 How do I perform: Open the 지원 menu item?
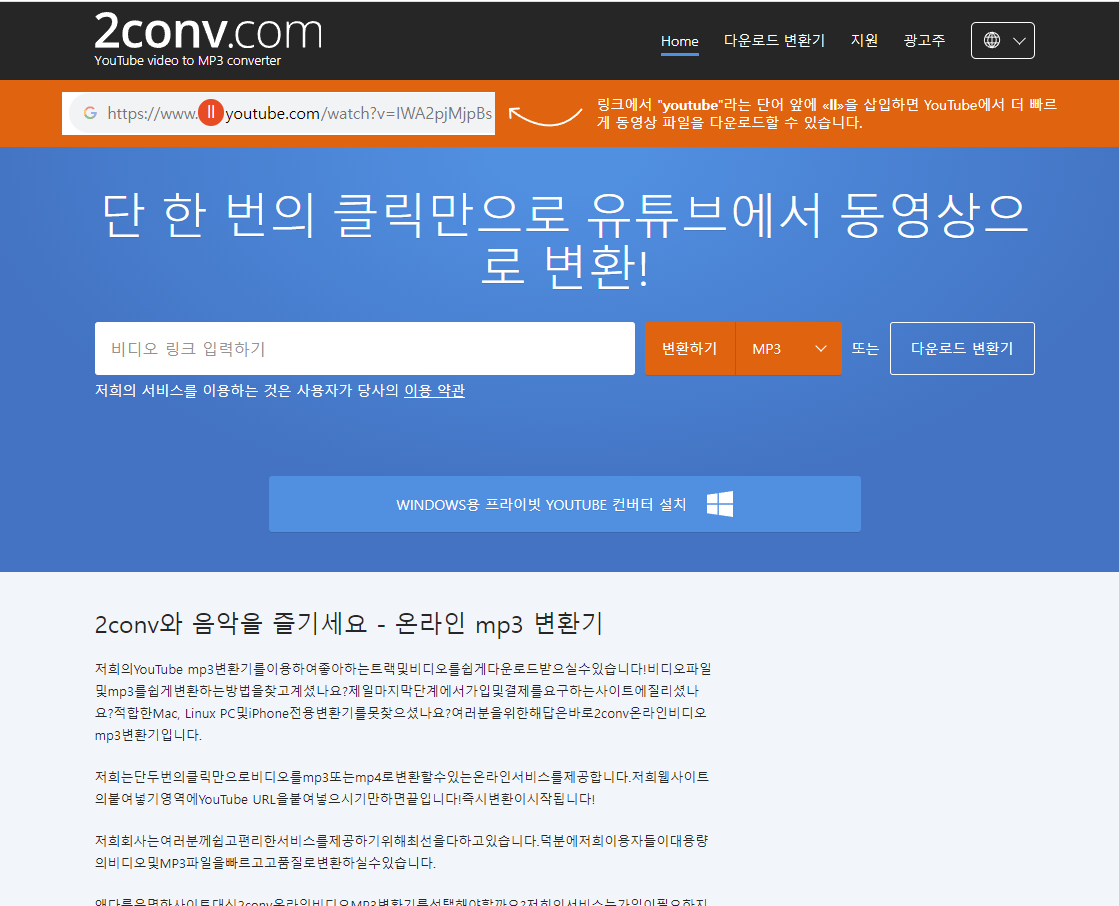click(x=864, y=41)
